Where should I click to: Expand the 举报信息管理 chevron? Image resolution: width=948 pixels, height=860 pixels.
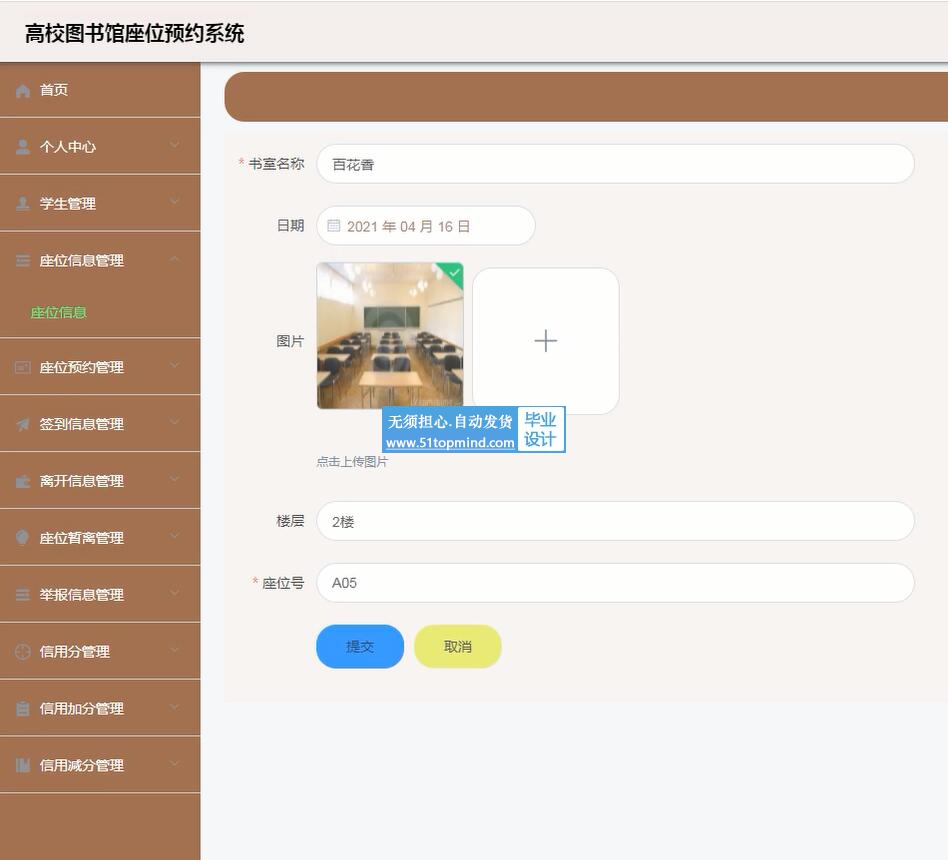tap(175, 593)
